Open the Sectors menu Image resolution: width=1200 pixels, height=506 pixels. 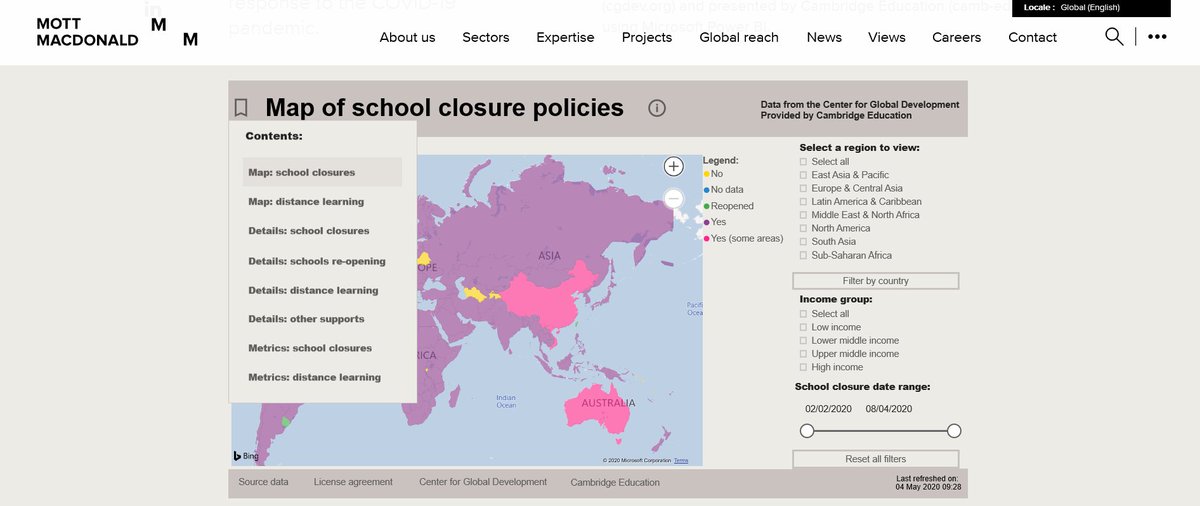(x=485, y=37)
